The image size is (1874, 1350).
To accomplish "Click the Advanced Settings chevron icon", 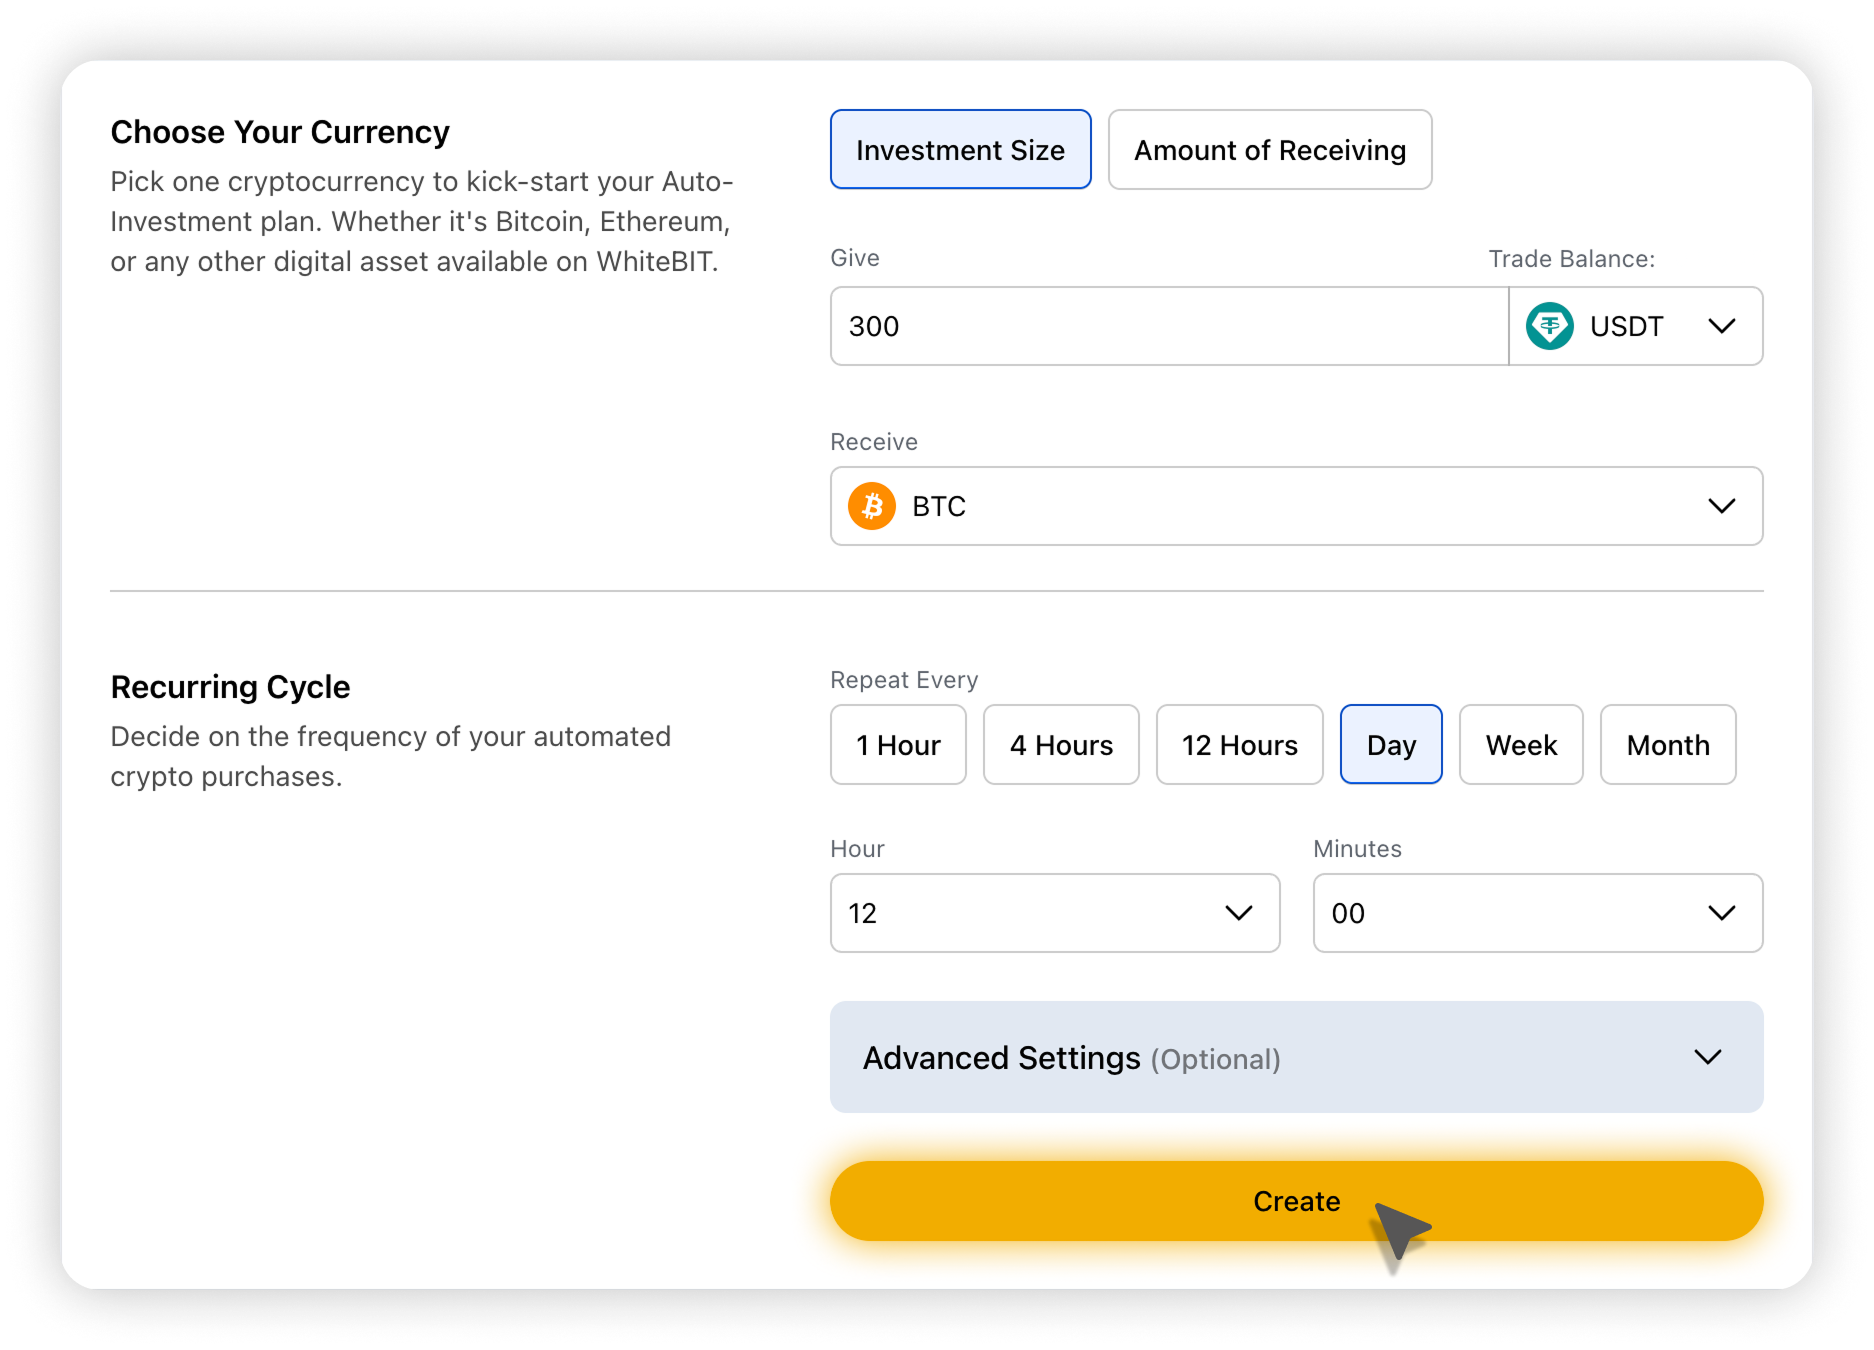I will click(x=1707, y=1057).
